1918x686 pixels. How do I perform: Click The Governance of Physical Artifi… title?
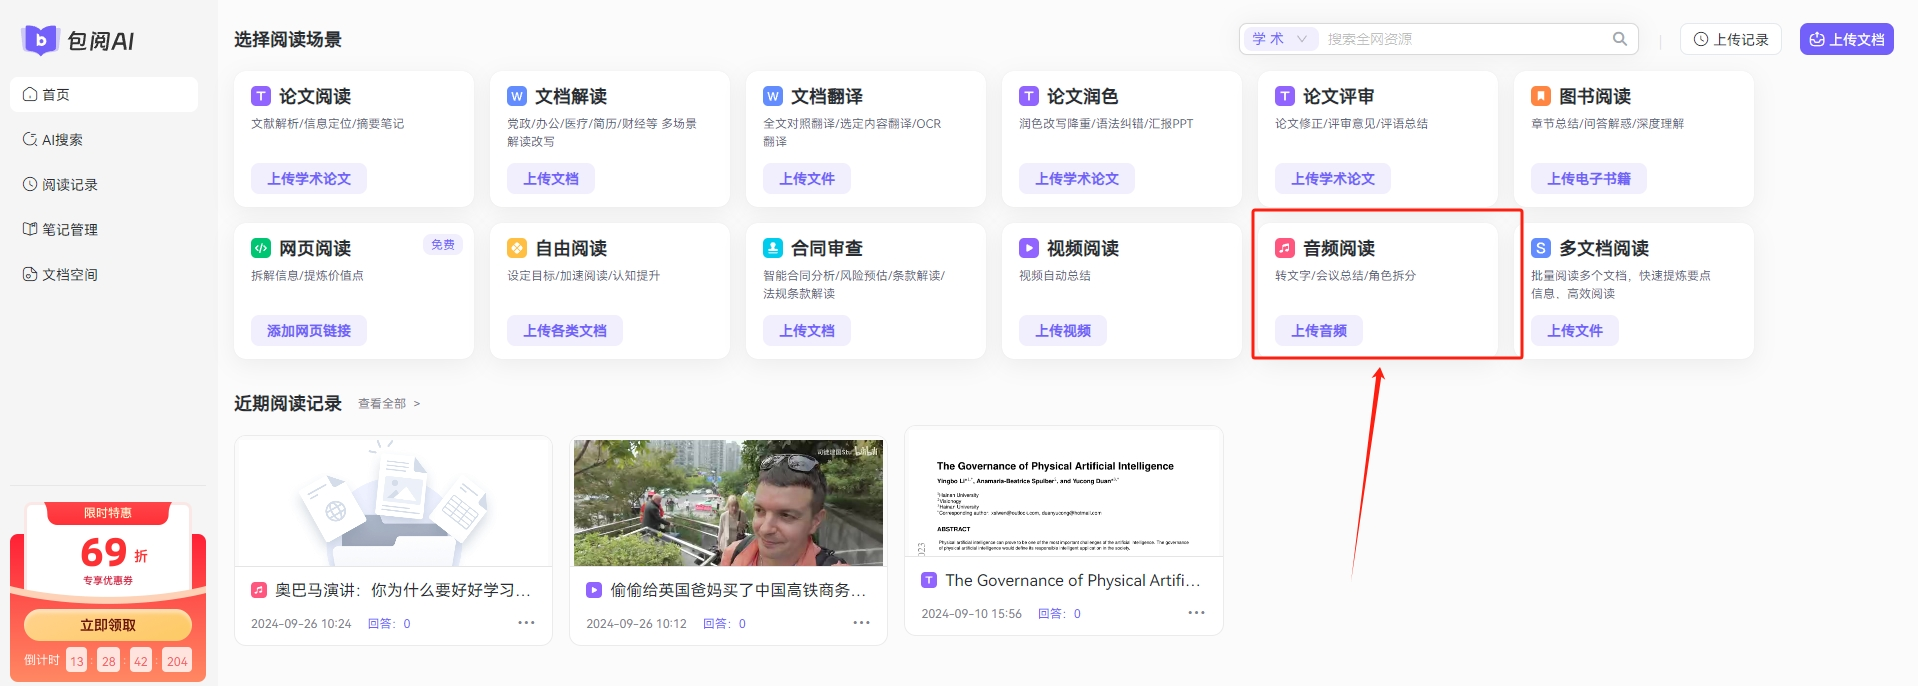click(x=1073, y=580)
